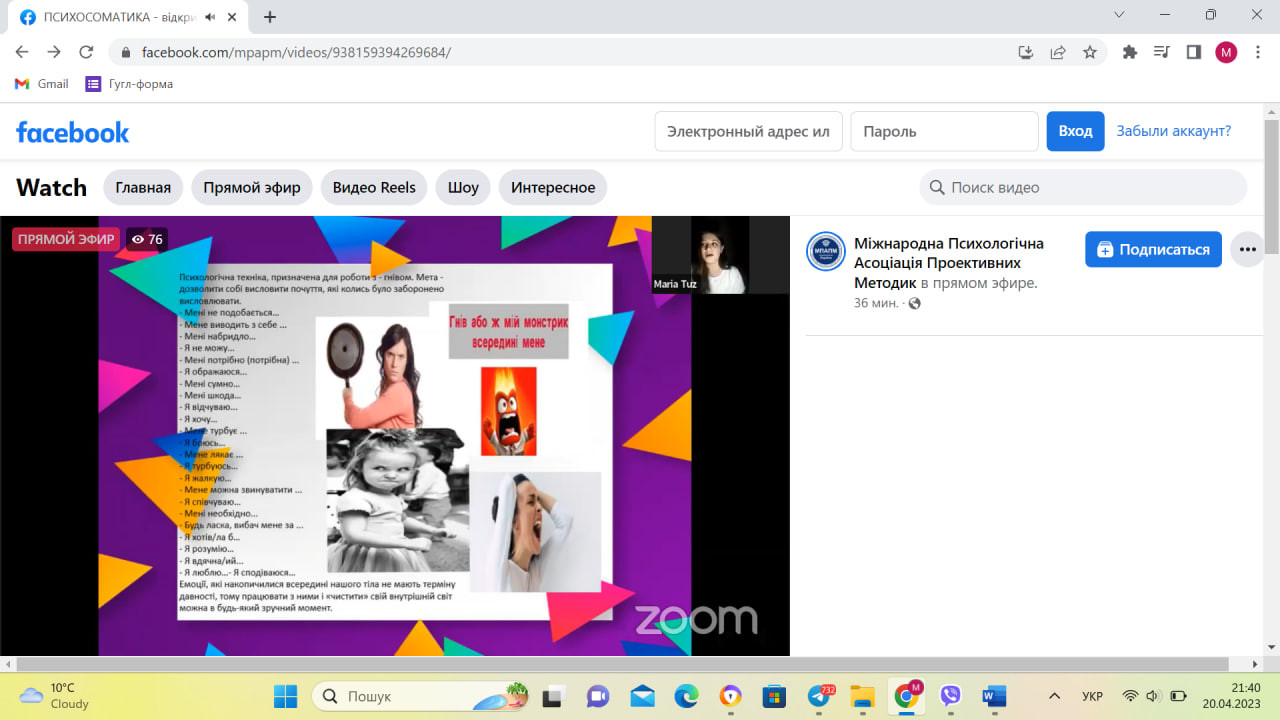Open the Chrome tab search chevron

pos(1121,15)
